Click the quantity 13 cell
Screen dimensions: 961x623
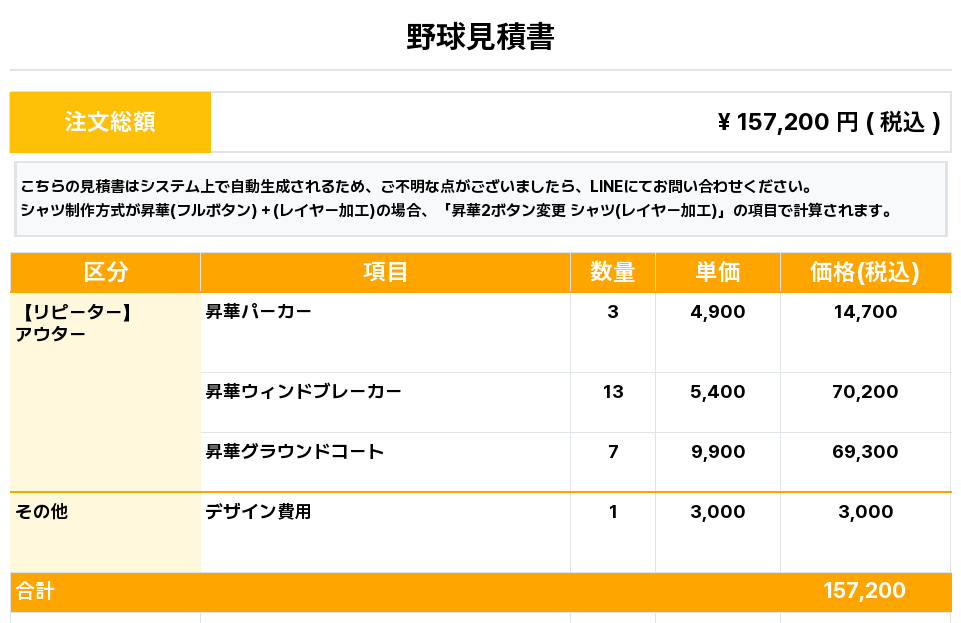613,392
